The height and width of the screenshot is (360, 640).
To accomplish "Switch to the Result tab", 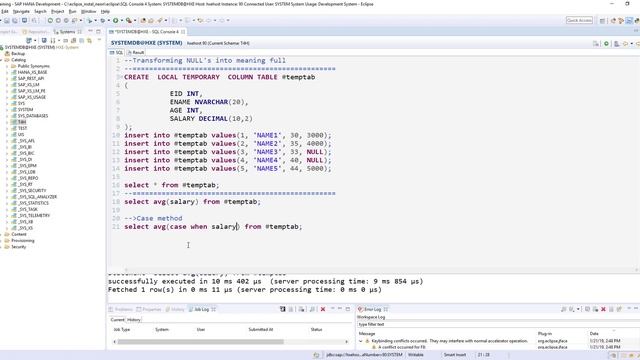I will click(x=136, y=53).
